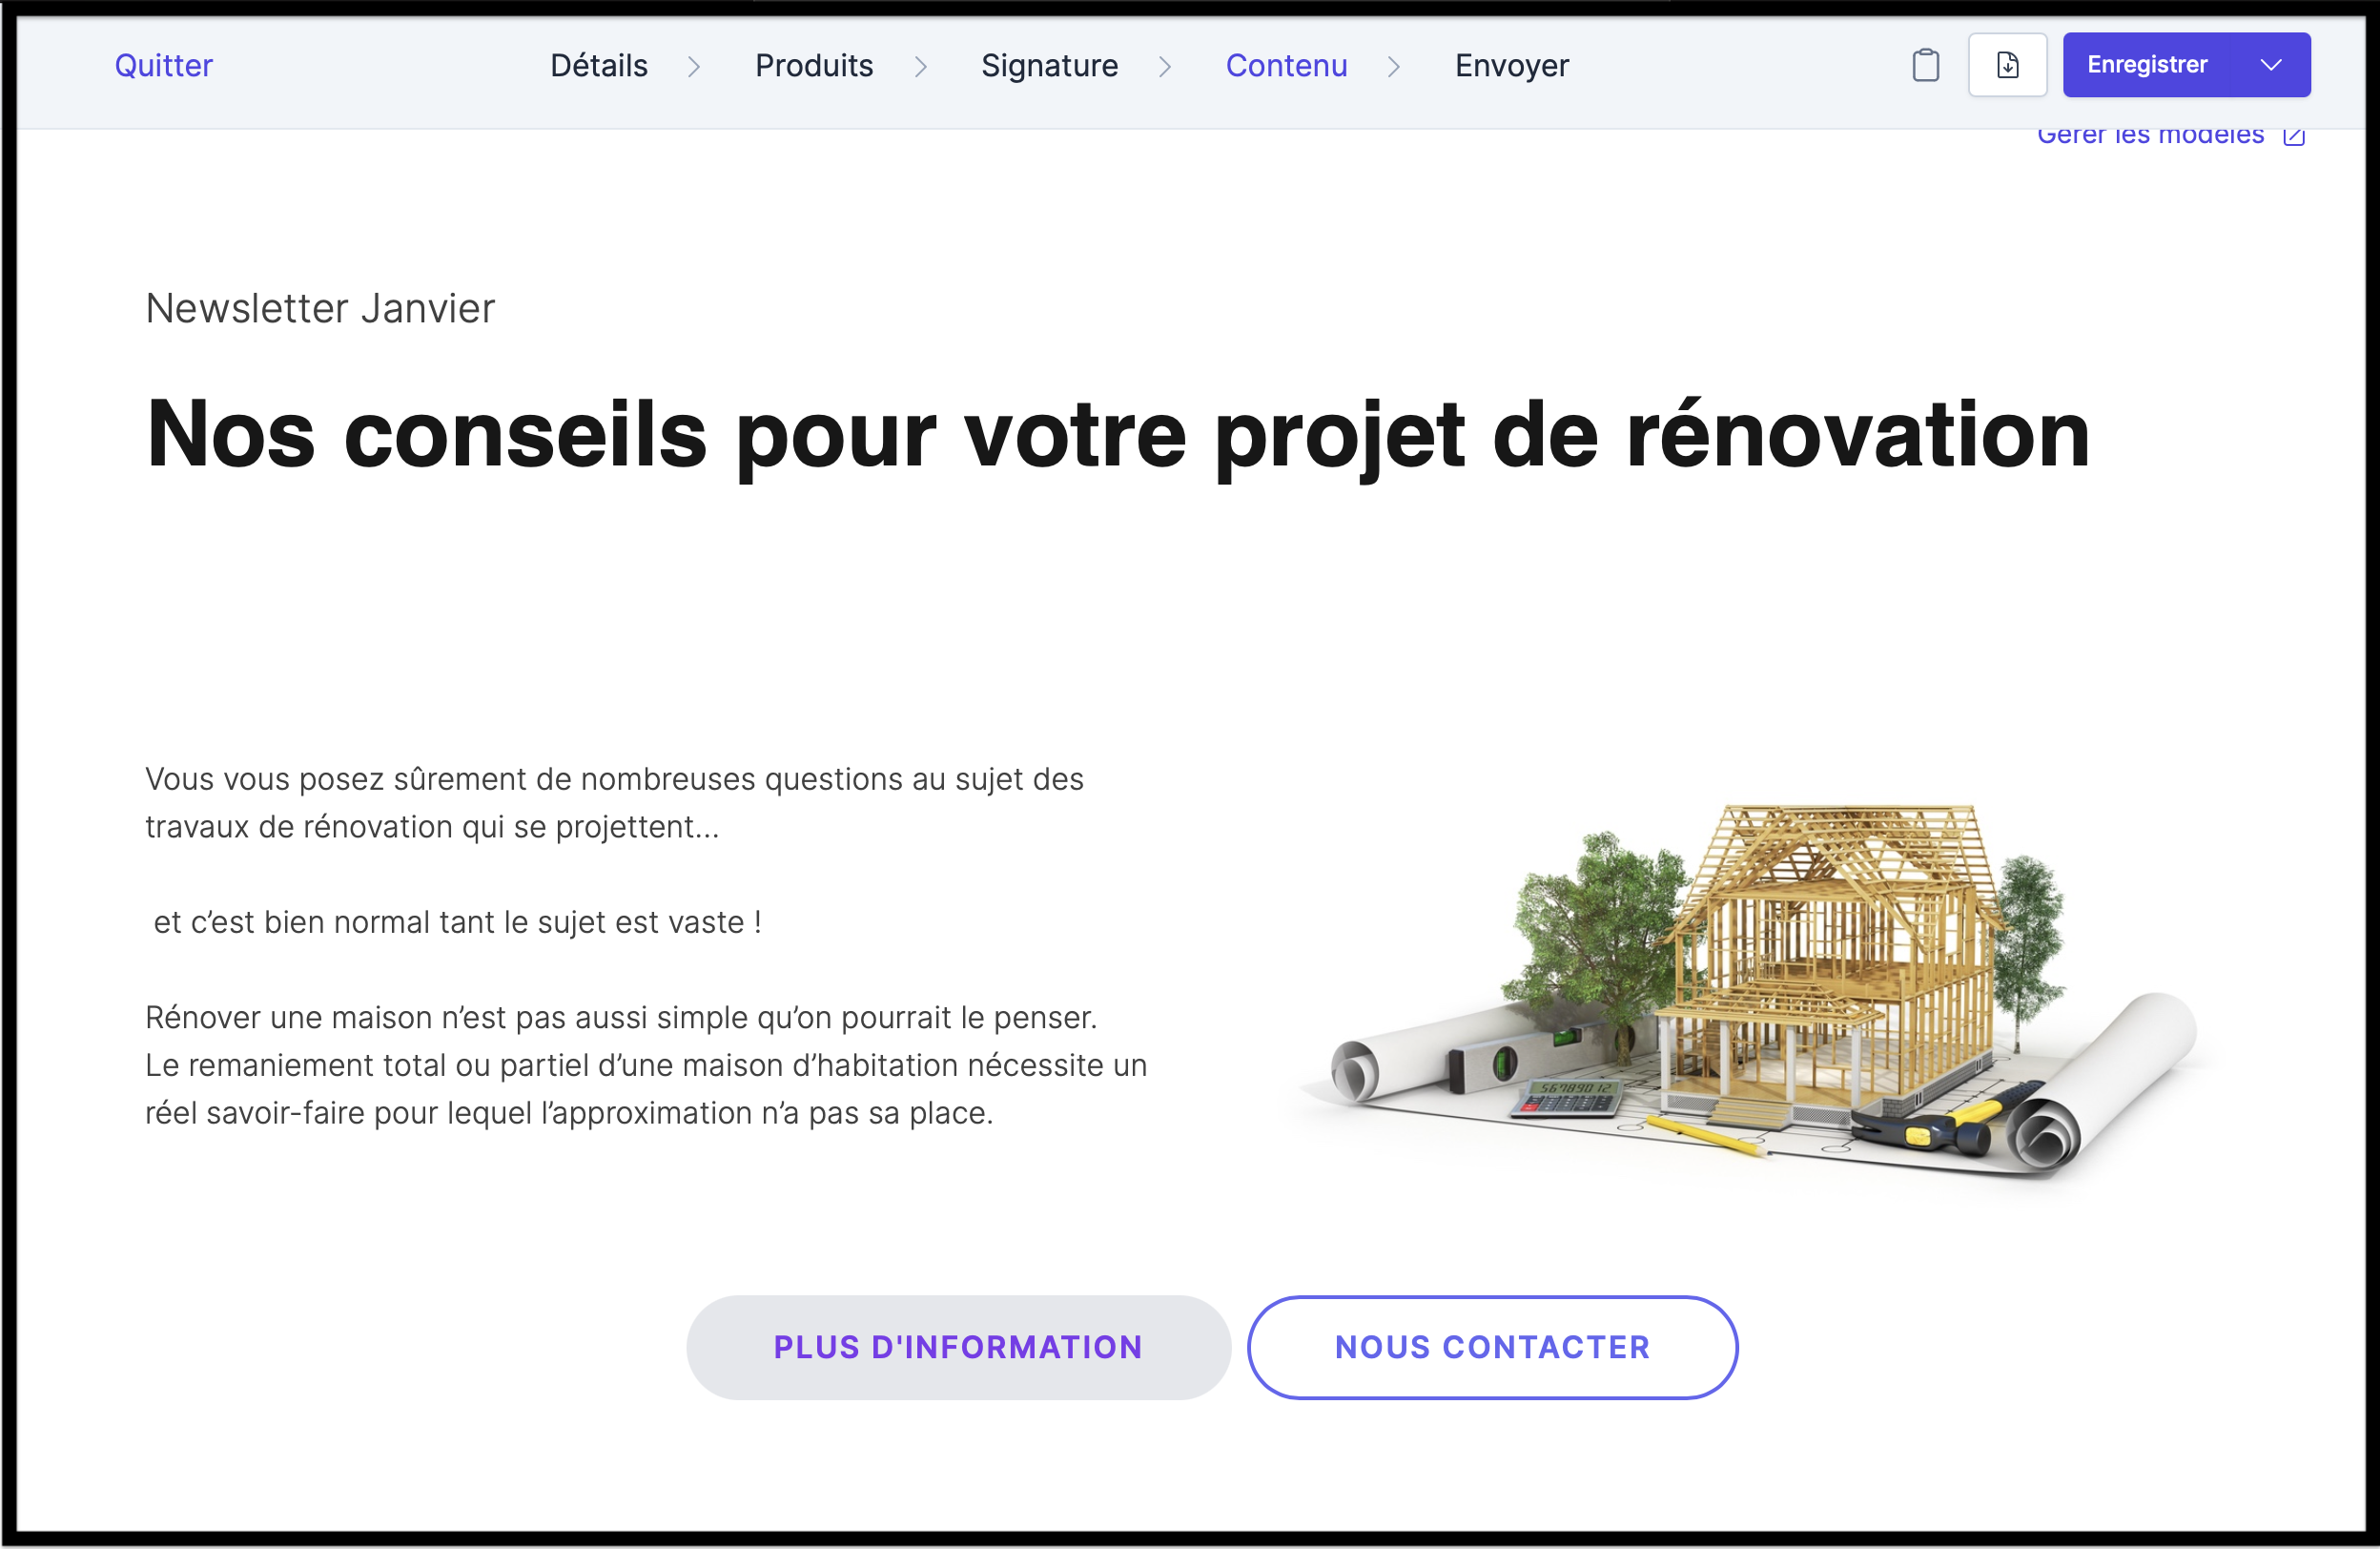Open the Gérer les modèles link

(2150, 136)
